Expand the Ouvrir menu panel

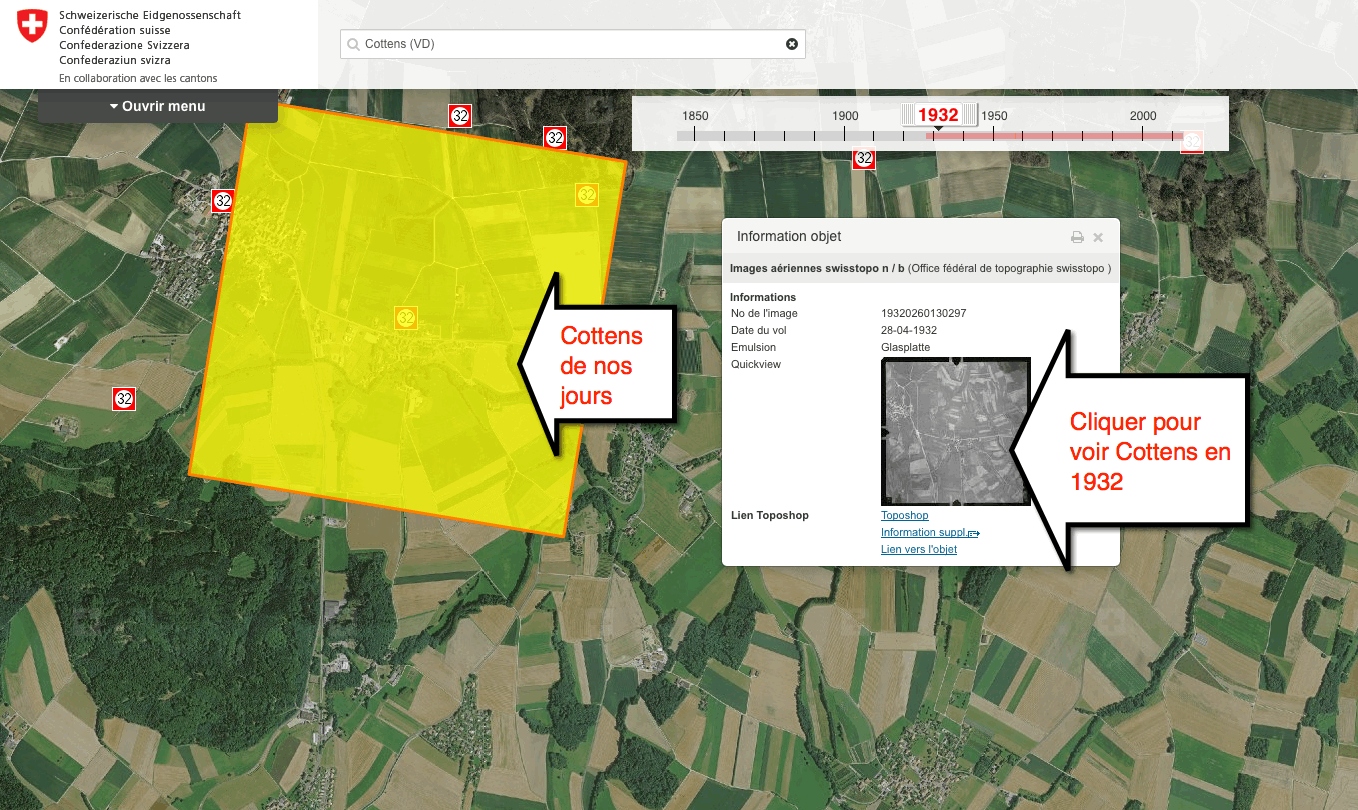click(x=158, y=106)
